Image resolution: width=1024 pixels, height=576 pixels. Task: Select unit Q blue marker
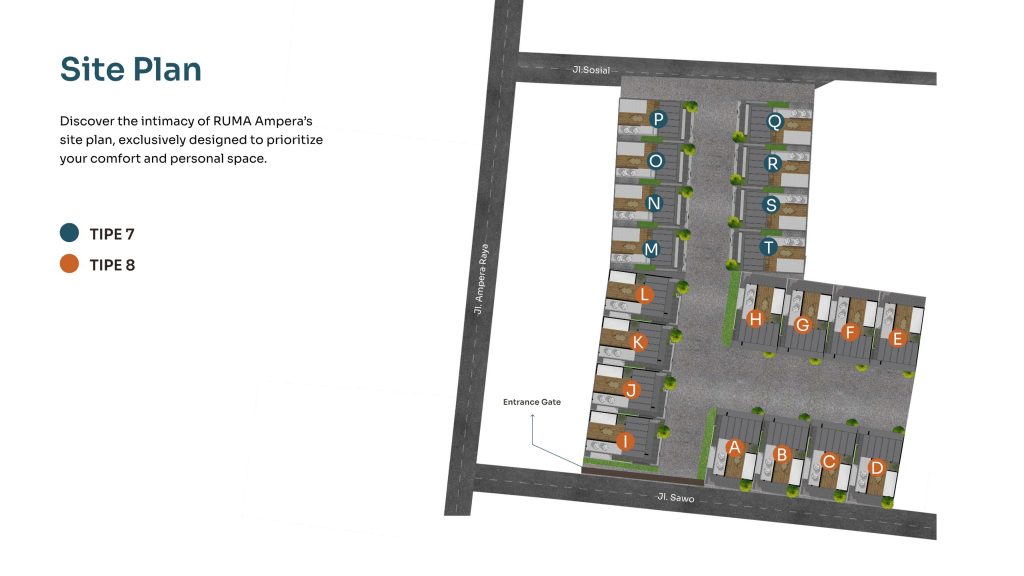point(774,121)
